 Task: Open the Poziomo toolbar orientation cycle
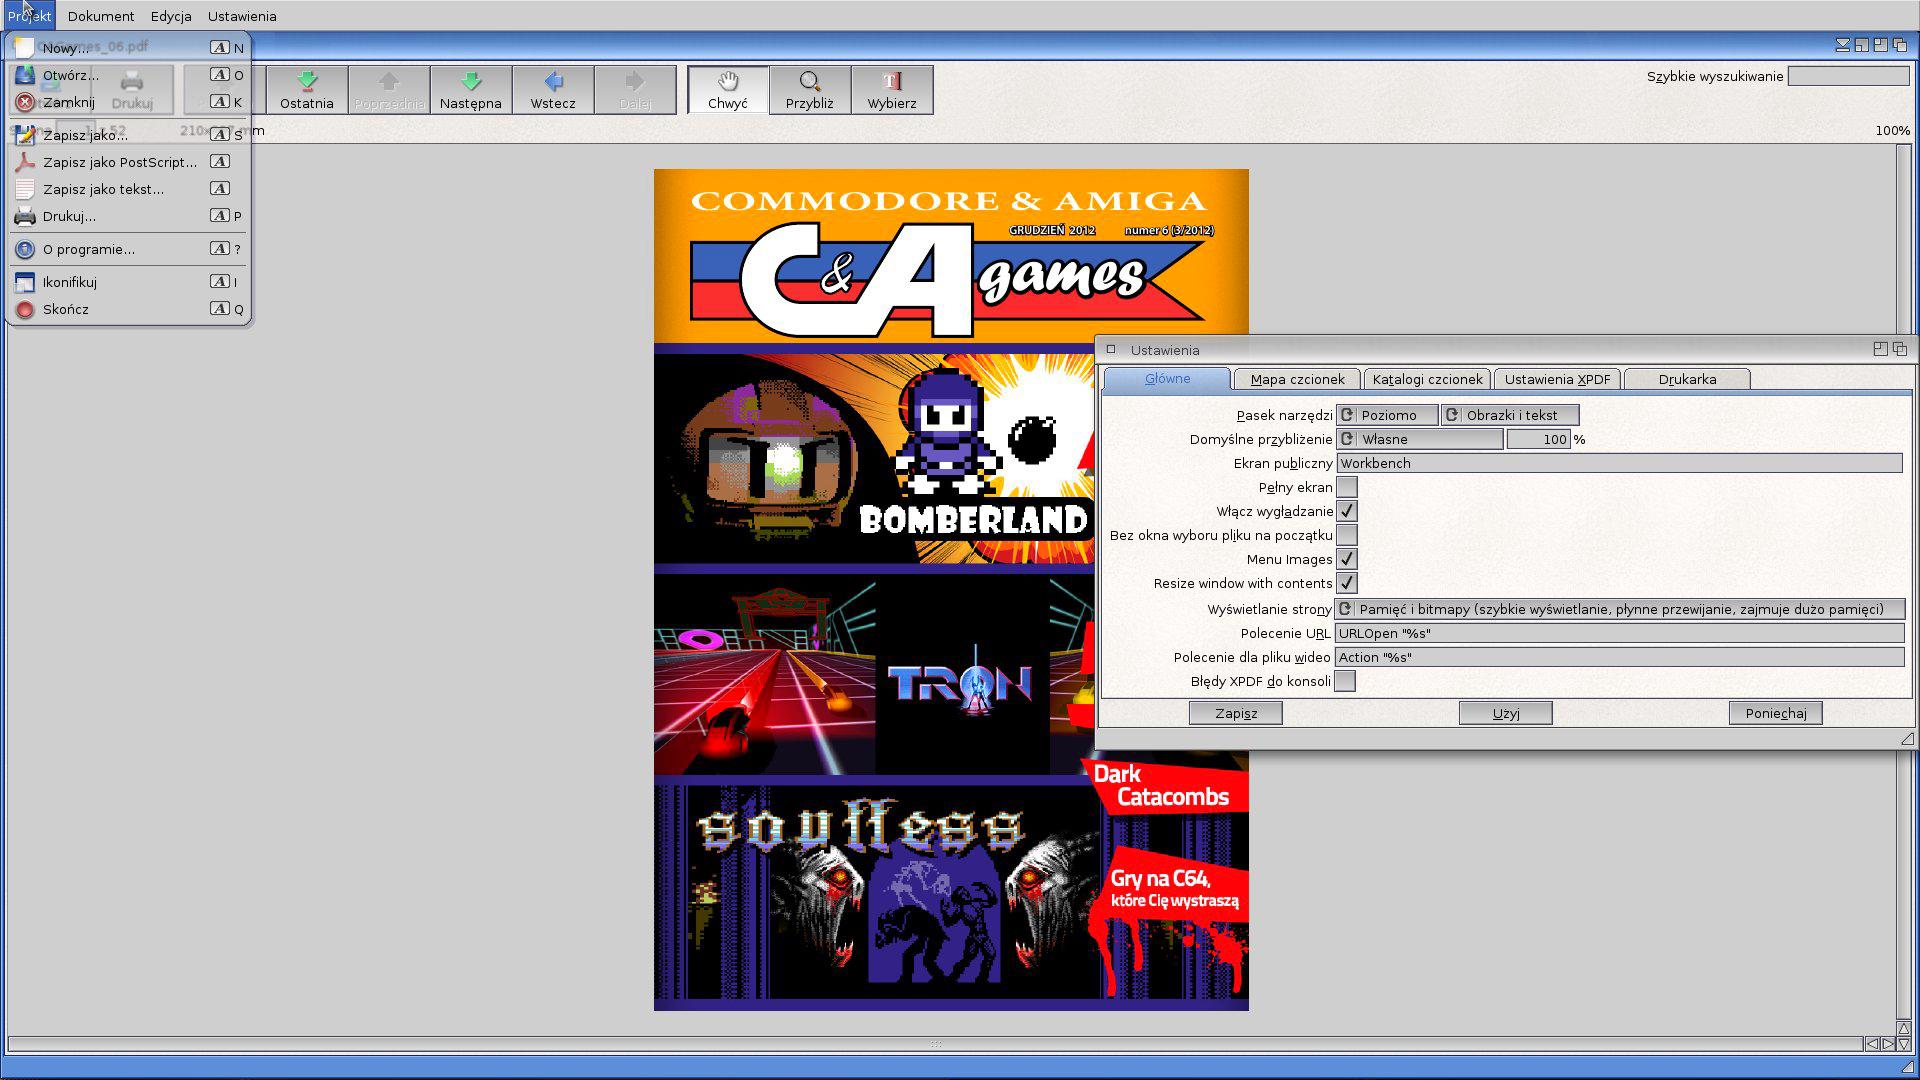(x=1388, y=415)
